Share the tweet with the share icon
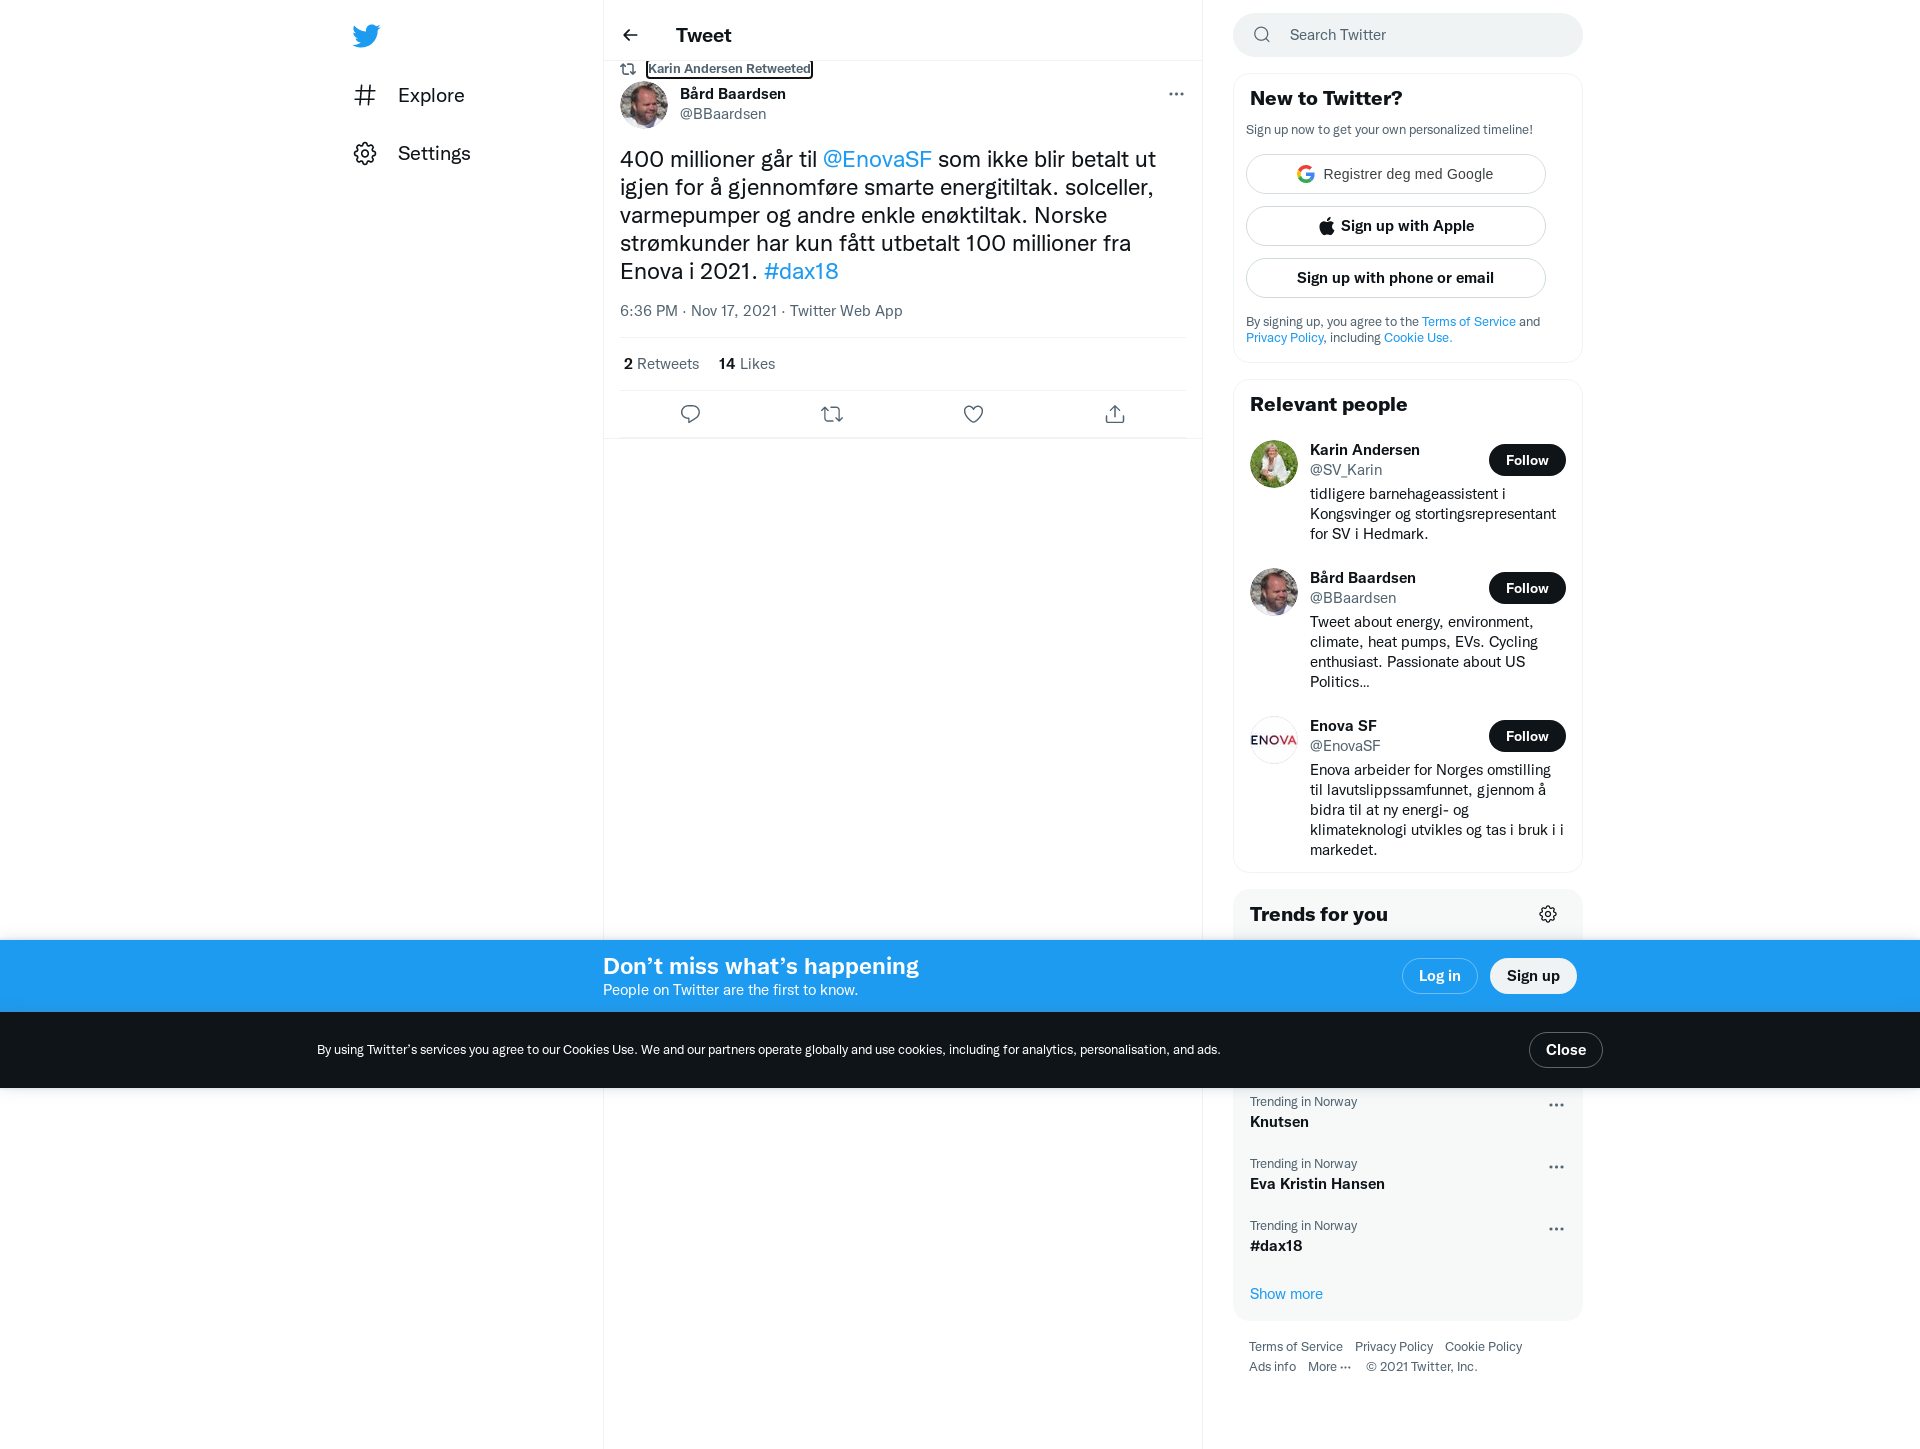1920x1449 pixels. (x=1115, y=414)
